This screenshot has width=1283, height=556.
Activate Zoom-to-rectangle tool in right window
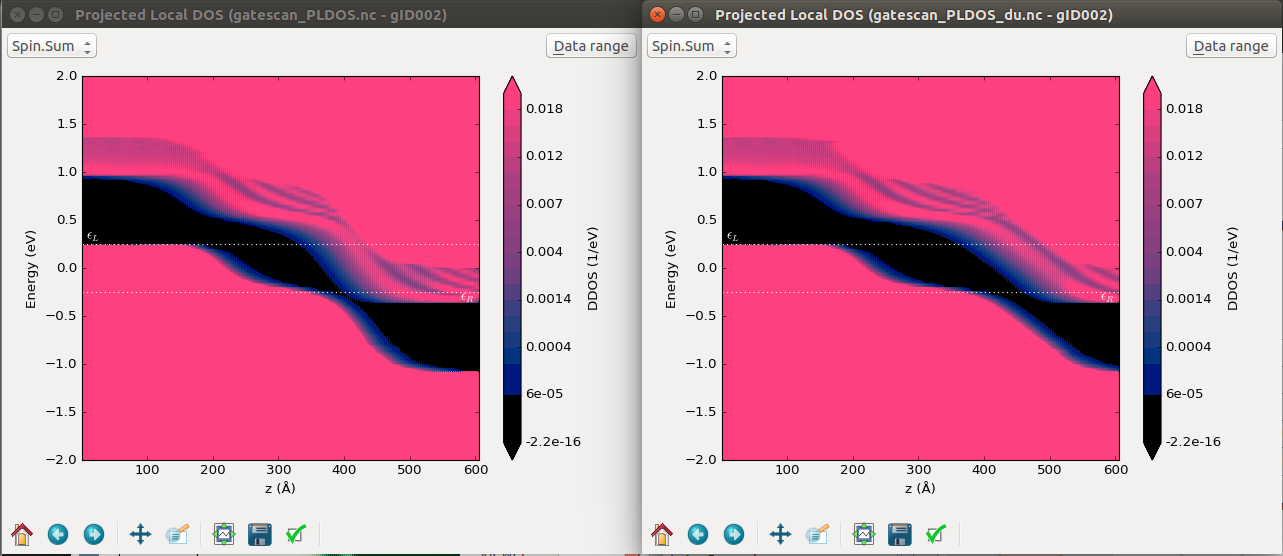click(x=817, y=534)
